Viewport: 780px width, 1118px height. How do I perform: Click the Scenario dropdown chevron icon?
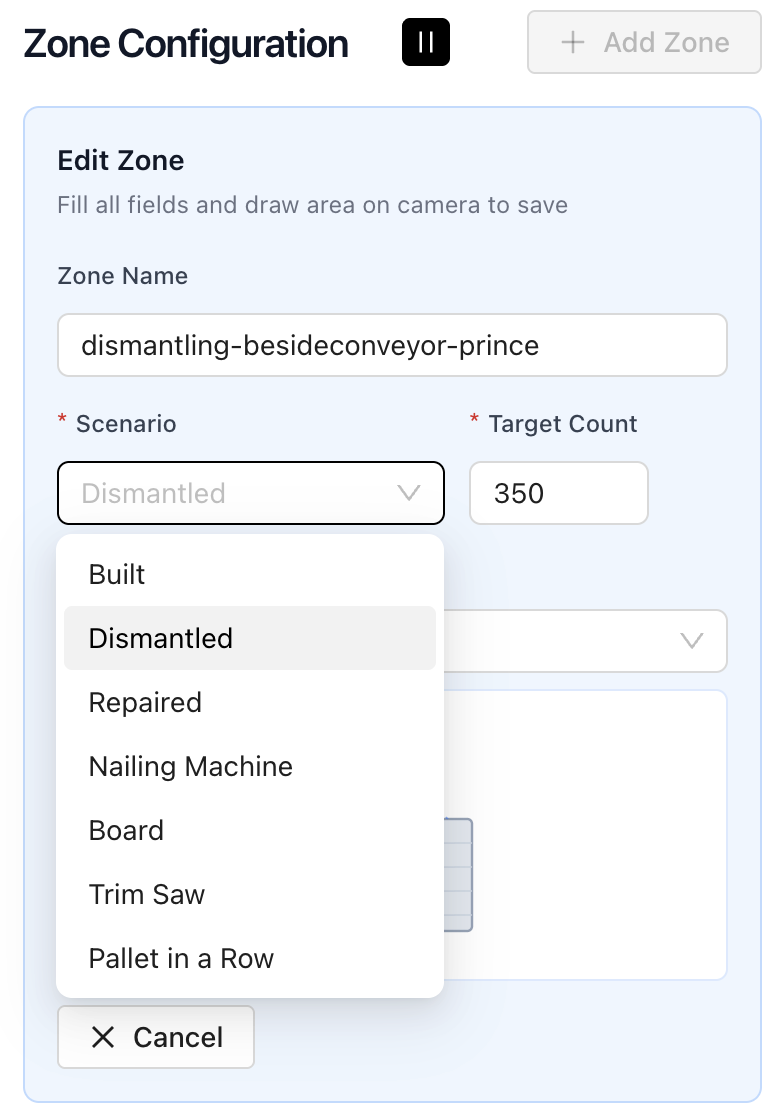pyautogui.click(x=408, y=492)
